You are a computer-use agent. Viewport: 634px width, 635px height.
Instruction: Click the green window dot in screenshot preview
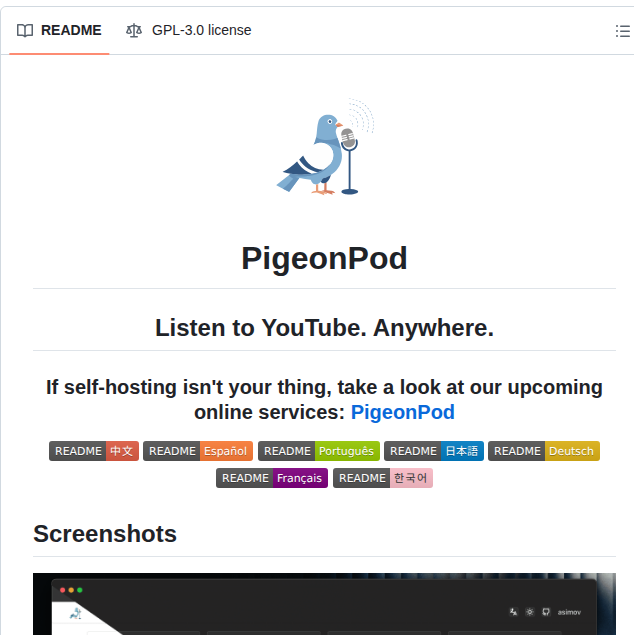pos(80,590)
